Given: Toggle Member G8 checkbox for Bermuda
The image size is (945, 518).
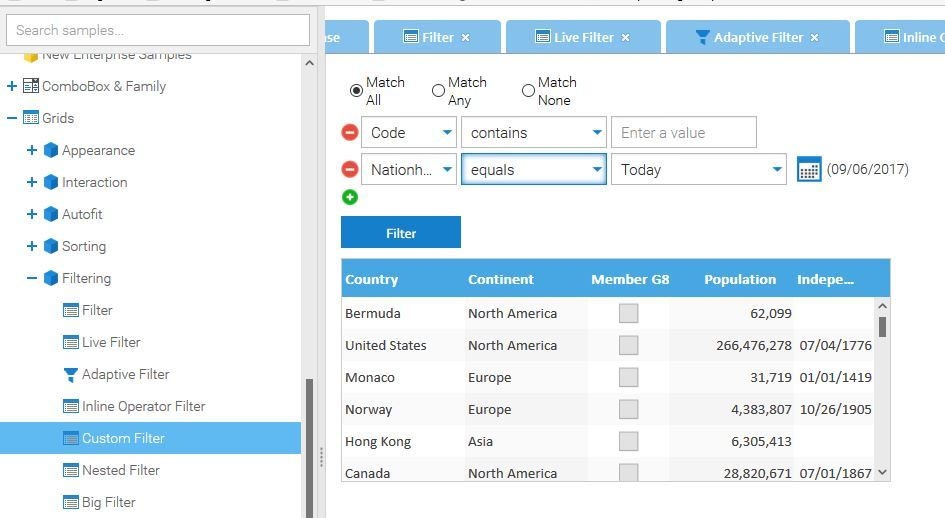Looking at the screenshot, I should point(628,313).
